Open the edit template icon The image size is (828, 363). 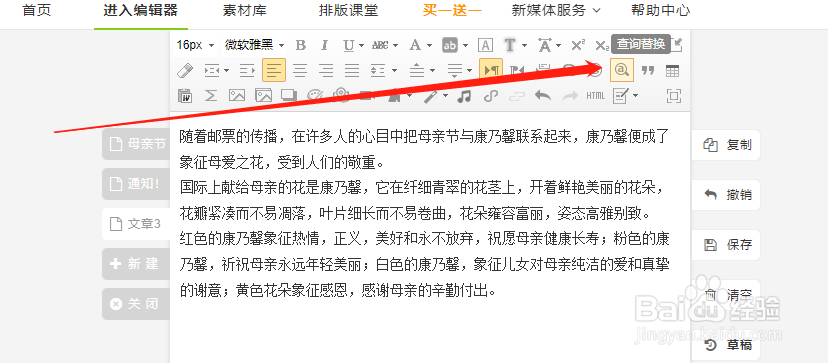click(621, 96)
